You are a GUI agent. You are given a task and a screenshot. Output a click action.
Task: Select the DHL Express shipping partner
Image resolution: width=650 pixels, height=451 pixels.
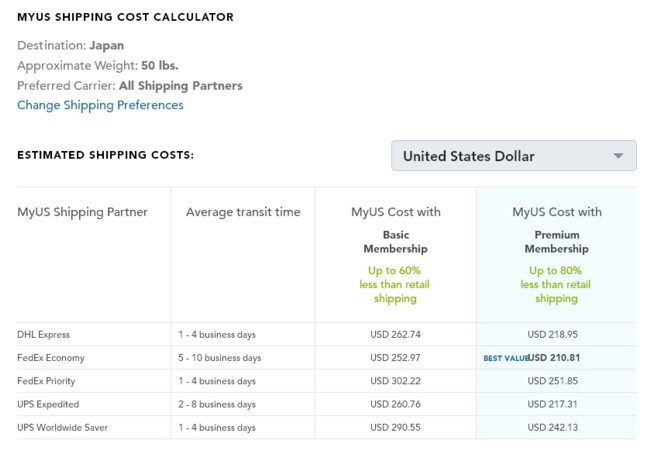click(44, 334)
